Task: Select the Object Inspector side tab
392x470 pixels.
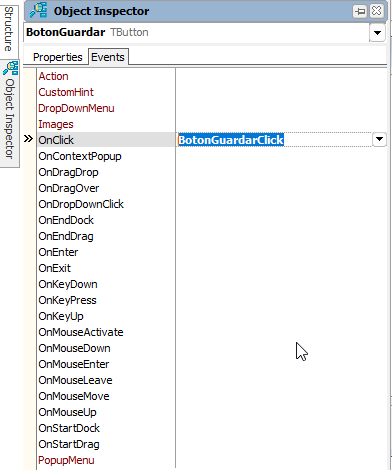Action: [9, 113]
